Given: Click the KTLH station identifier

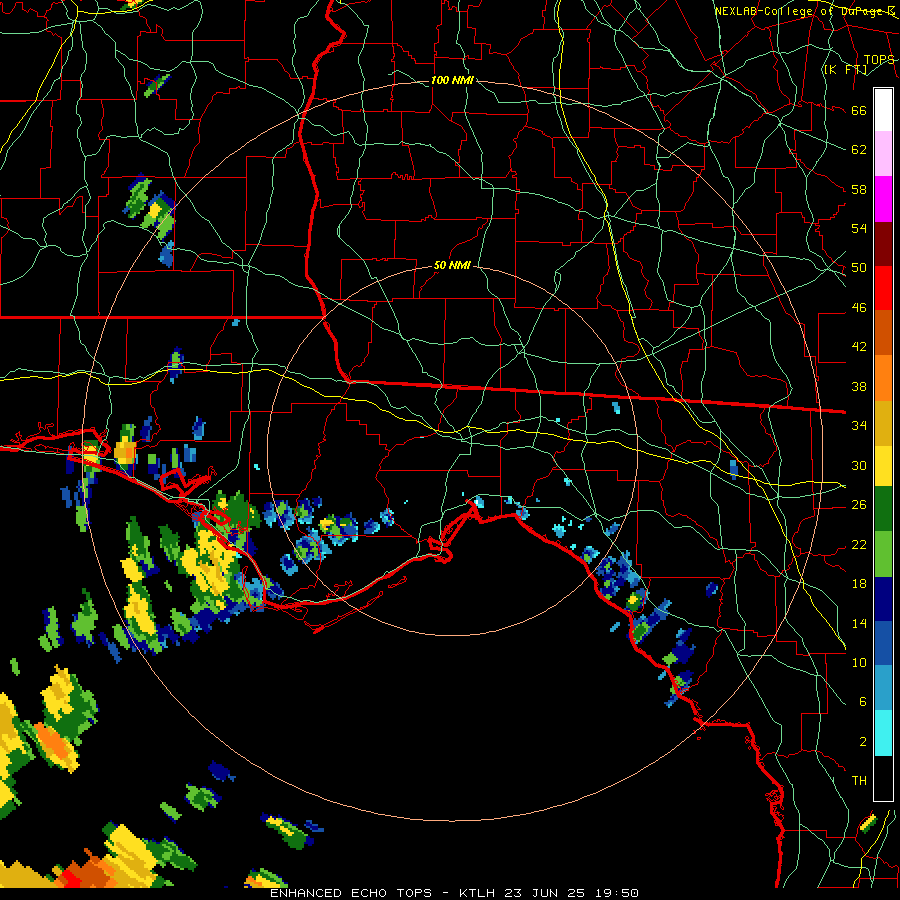Looking at the screenshot, I should click(x=478, y=893).
